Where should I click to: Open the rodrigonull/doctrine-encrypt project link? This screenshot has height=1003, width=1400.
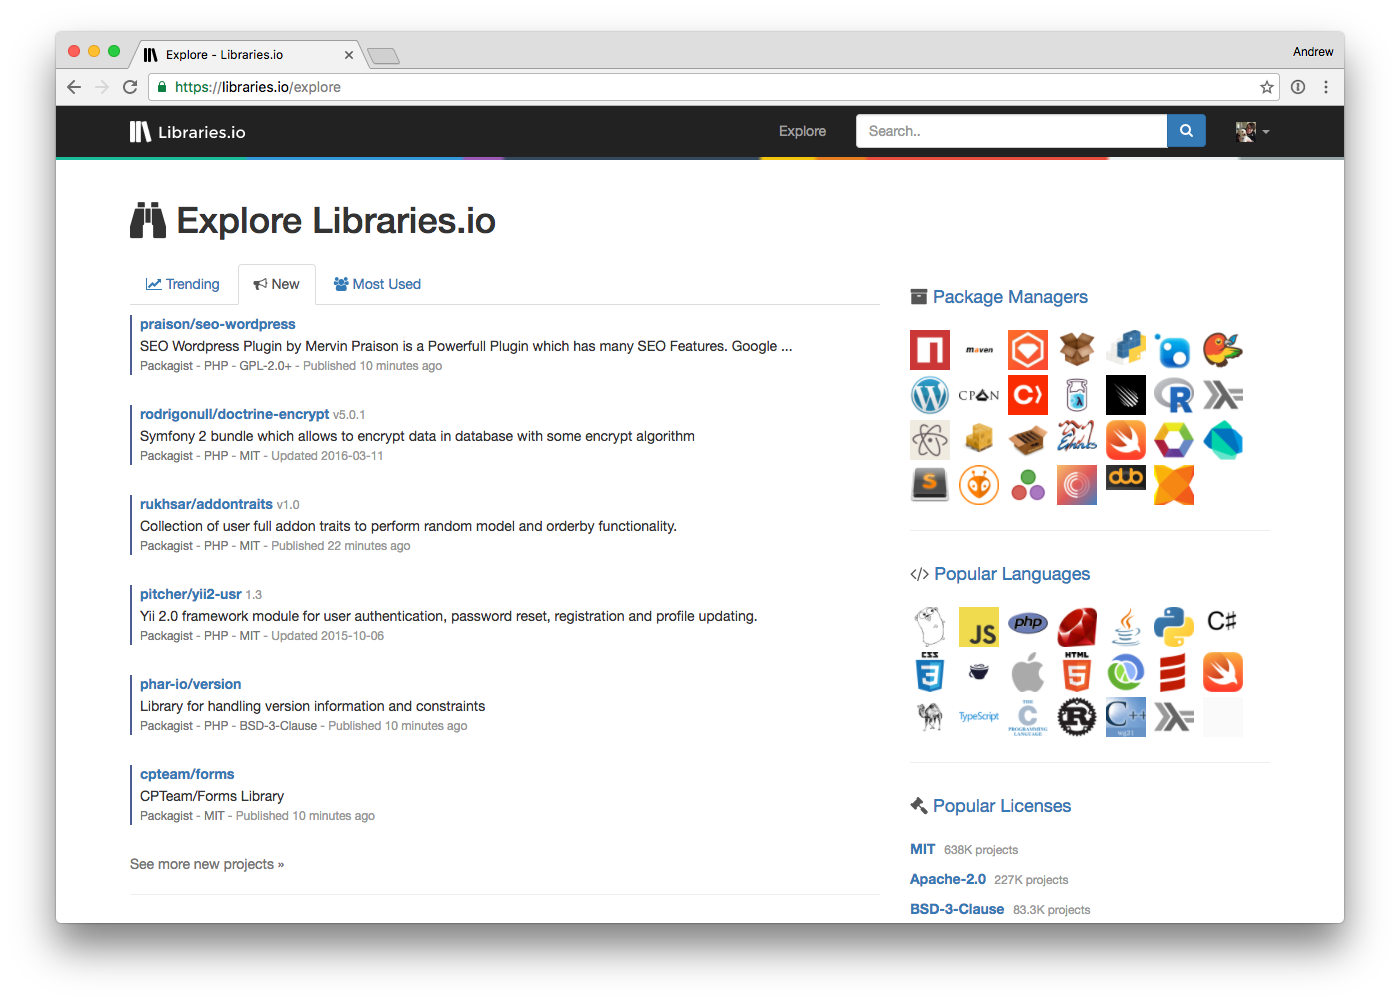coord(235,414)
